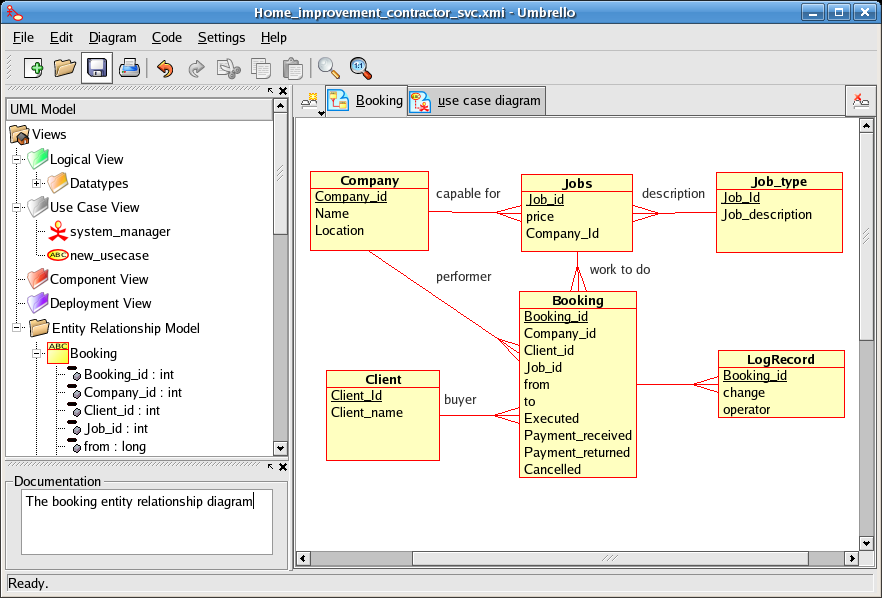This screenshot has height=598, width=882.
Task: Click tree view scroll down arrow
Action: (x=280, y=448)
